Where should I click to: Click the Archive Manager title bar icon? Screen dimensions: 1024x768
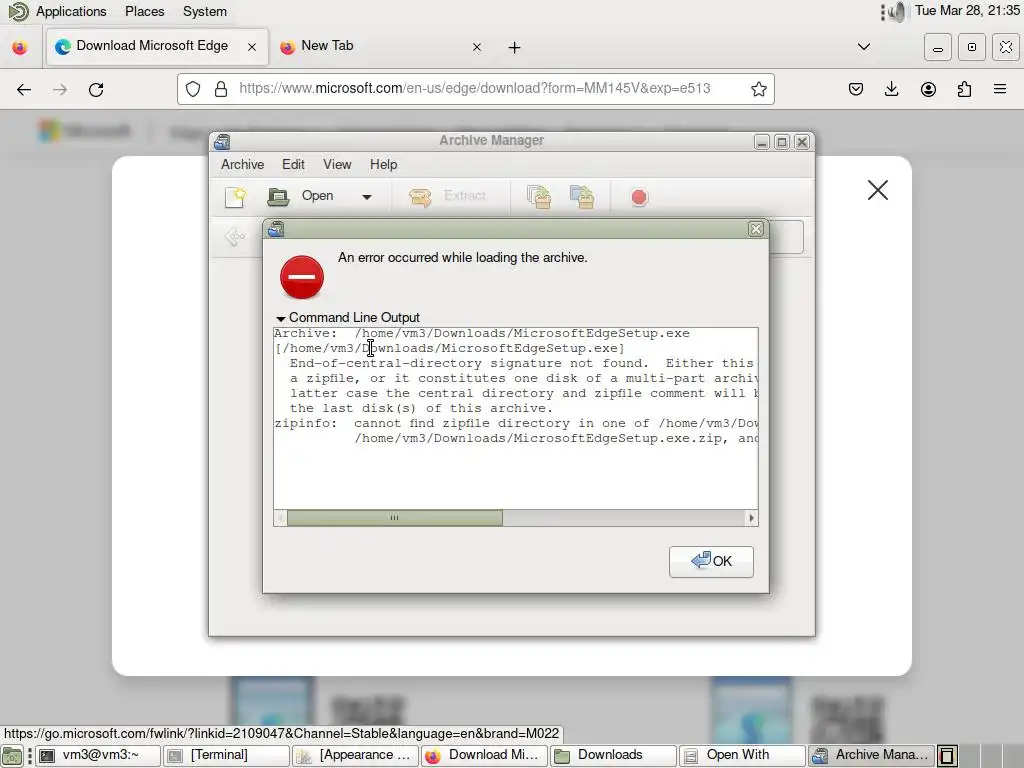[222, 141]
